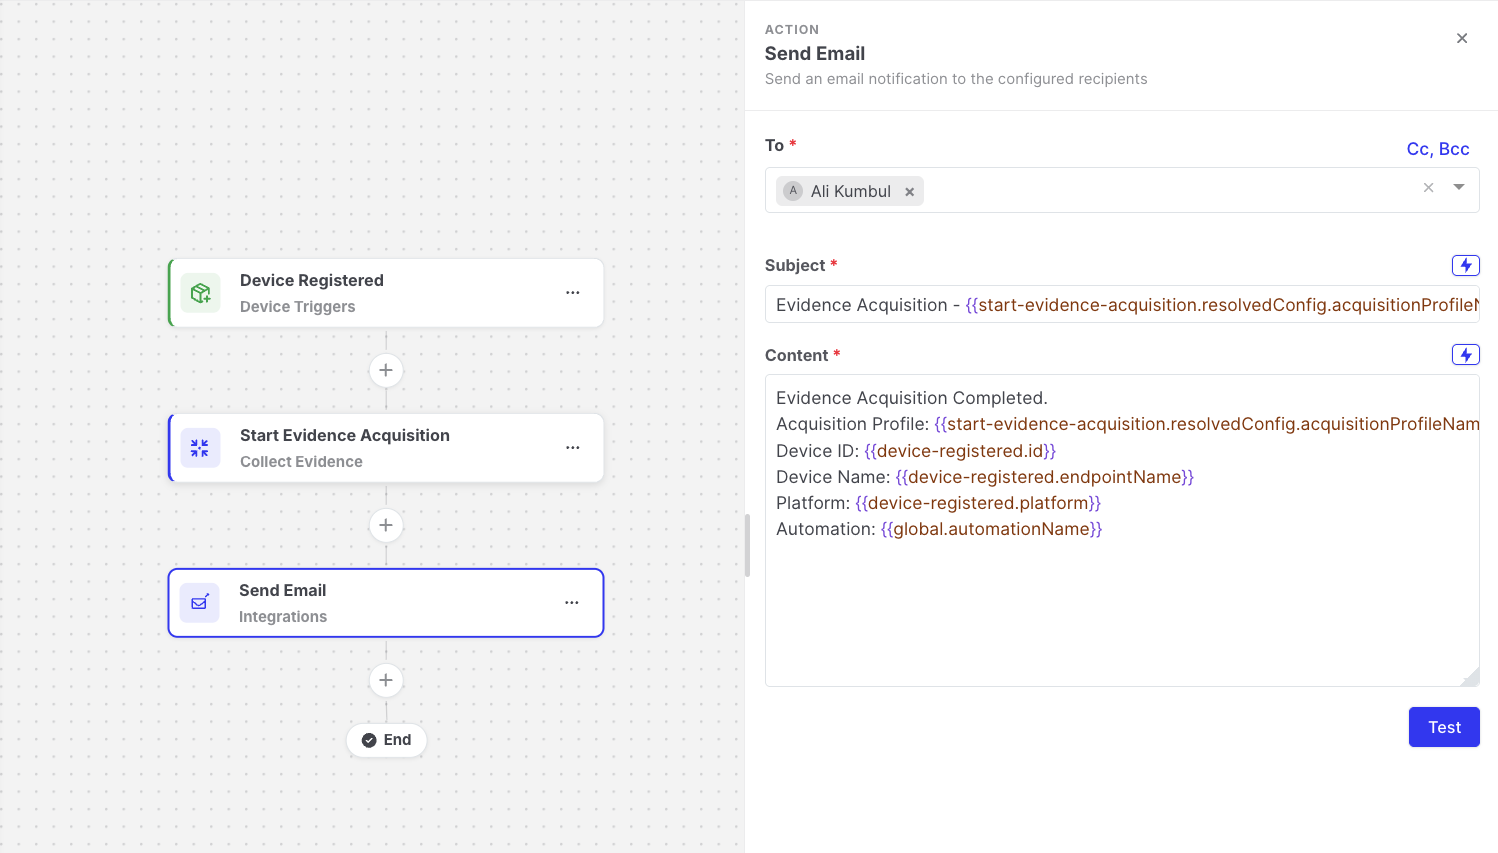Click the Content textarea corner grip
Screen dimensions: 1498x853
point(1470,677)
